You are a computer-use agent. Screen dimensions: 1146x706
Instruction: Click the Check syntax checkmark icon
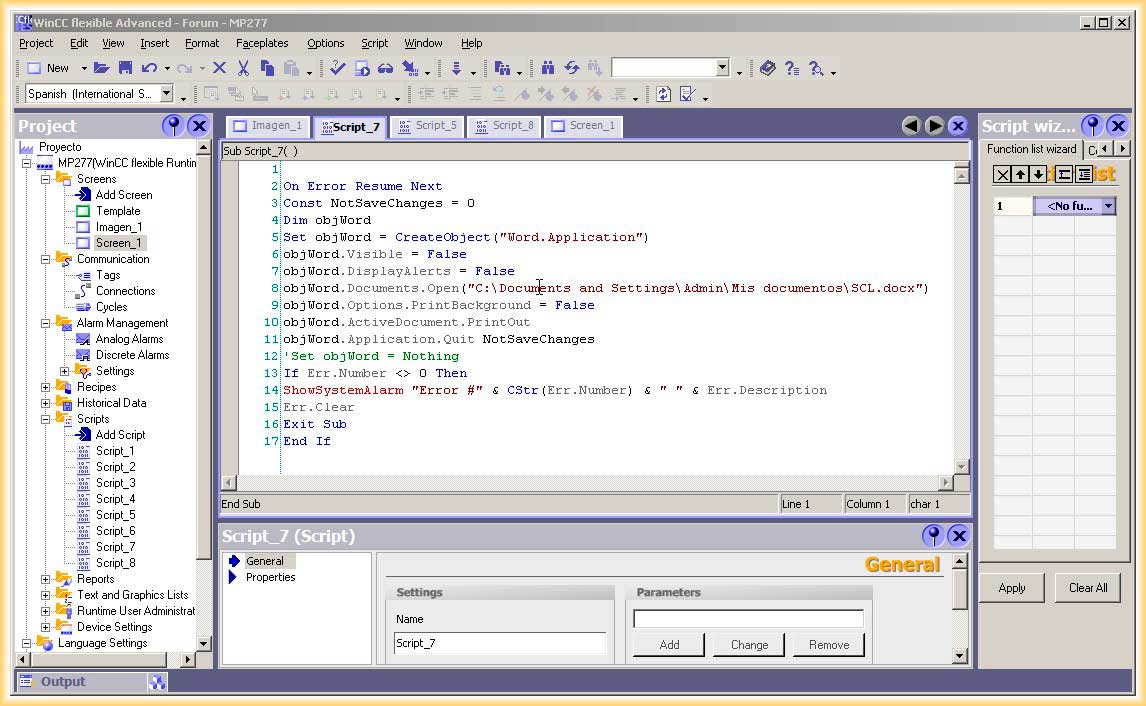[x=337, y=68]
